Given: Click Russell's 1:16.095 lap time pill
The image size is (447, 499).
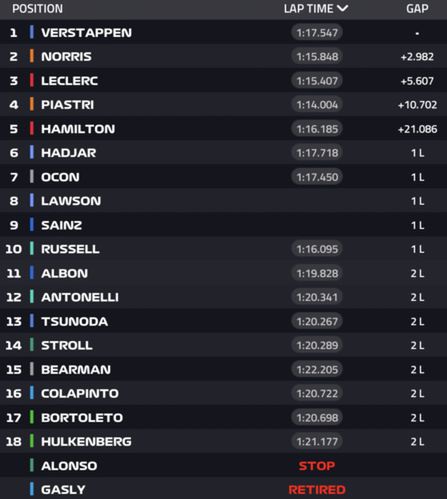Looking at the screenshot, I should 317,249.
